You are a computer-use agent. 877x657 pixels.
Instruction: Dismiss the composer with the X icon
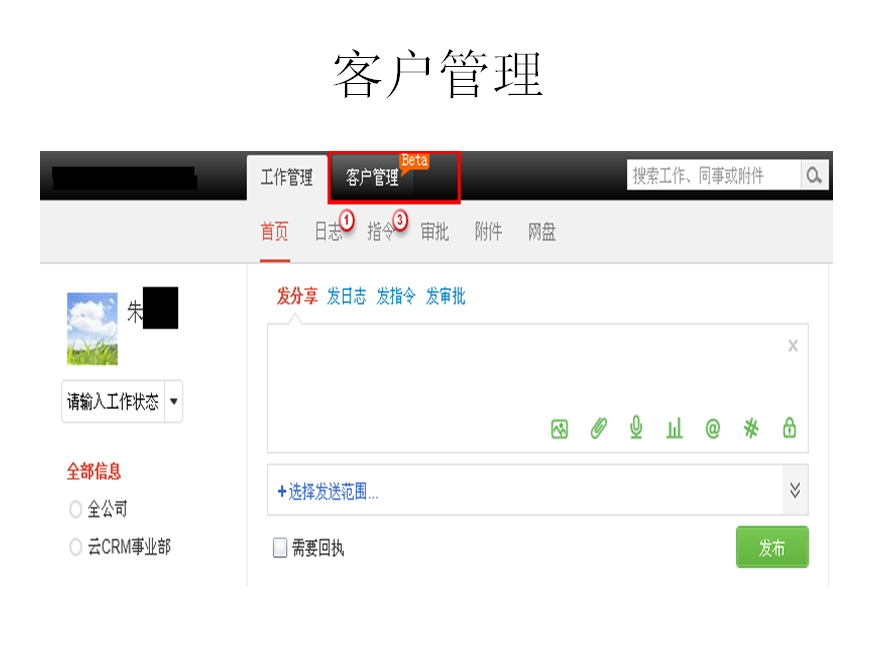click(x=792, y=345)
